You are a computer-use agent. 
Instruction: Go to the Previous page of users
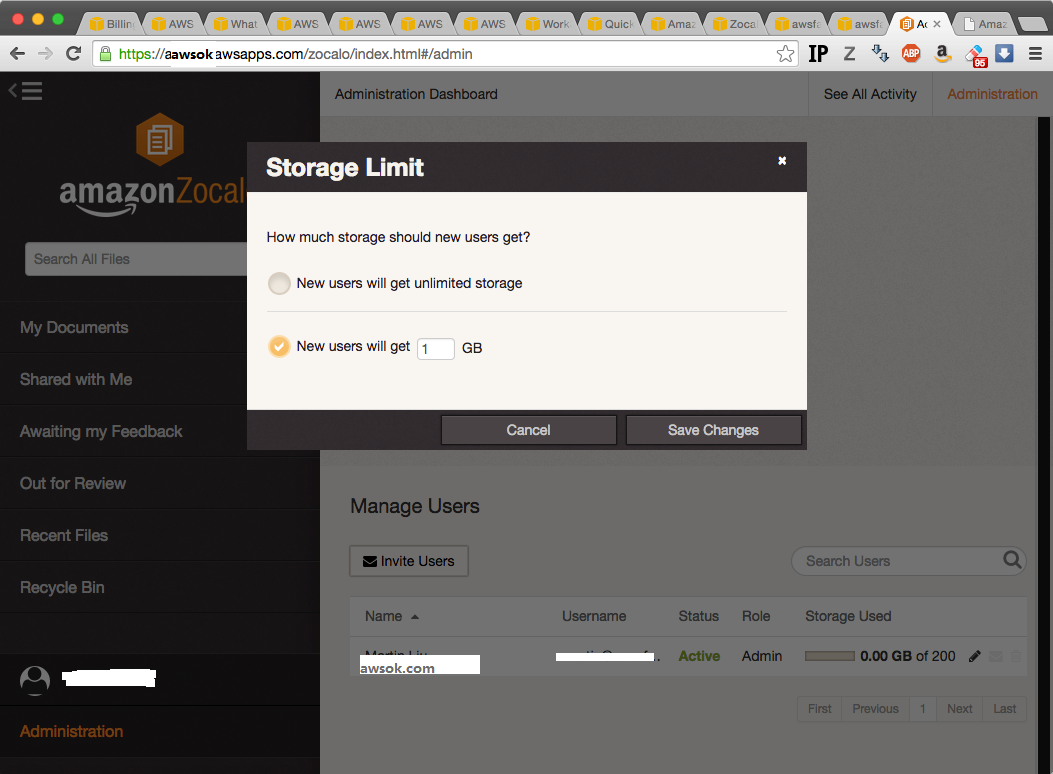click(x=876, y=709)
